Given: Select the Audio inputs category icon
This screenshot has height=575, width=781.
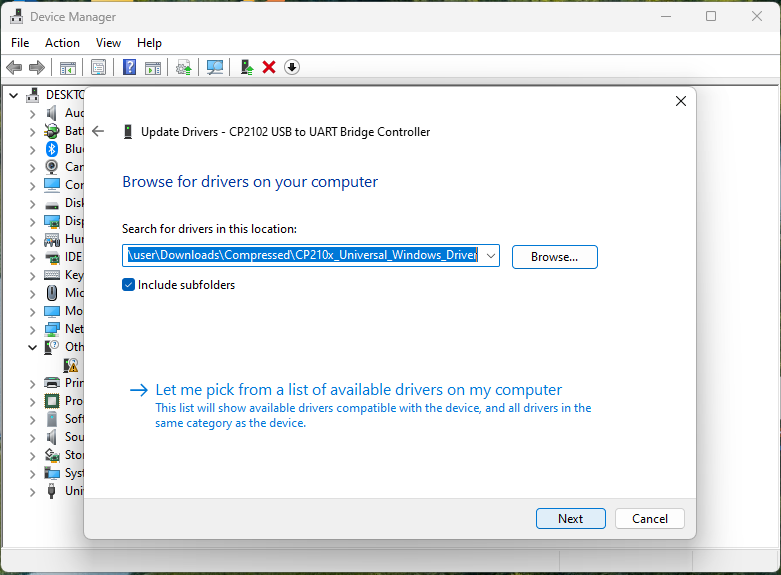Looking at the screenshot, I should pos(52,113).
